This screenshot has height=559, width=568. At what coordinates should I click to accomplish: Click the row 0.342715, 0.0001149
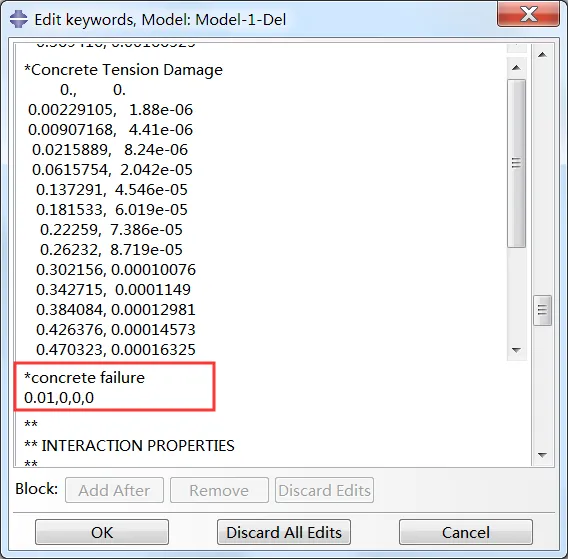click(x=113, y=289)
